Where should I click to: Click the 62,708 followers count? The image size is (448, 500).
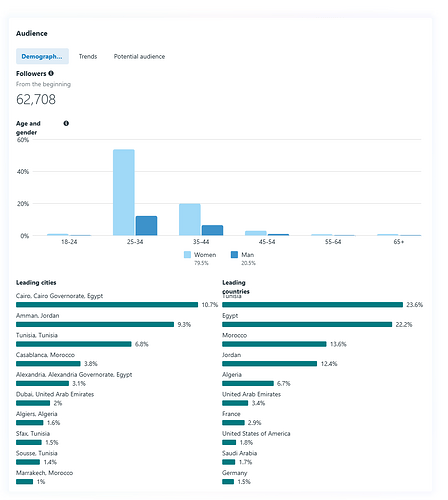pos(36,99)
